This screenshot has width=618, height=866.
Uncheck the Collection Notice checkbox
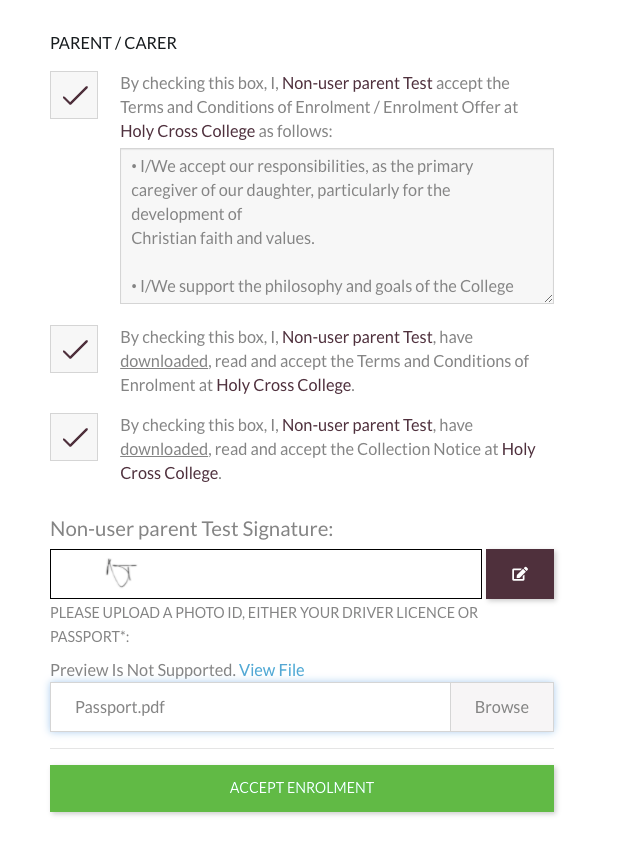click(74, 437)
